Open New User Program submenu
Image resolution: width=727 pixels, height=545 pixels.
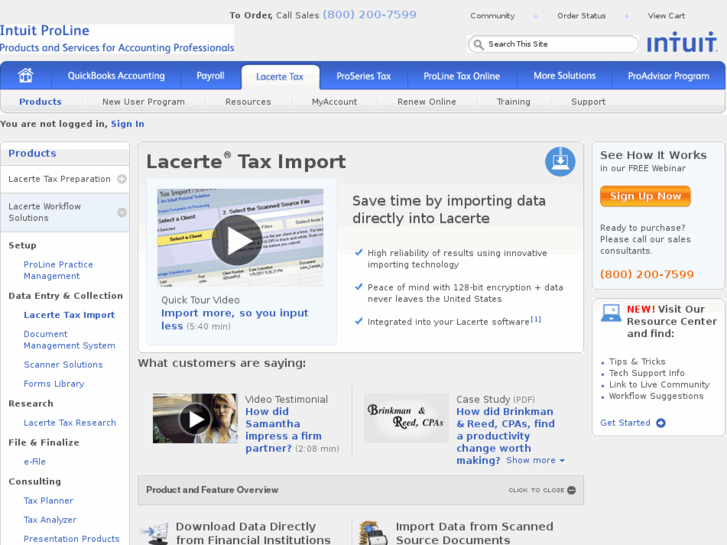pos(143,102)
